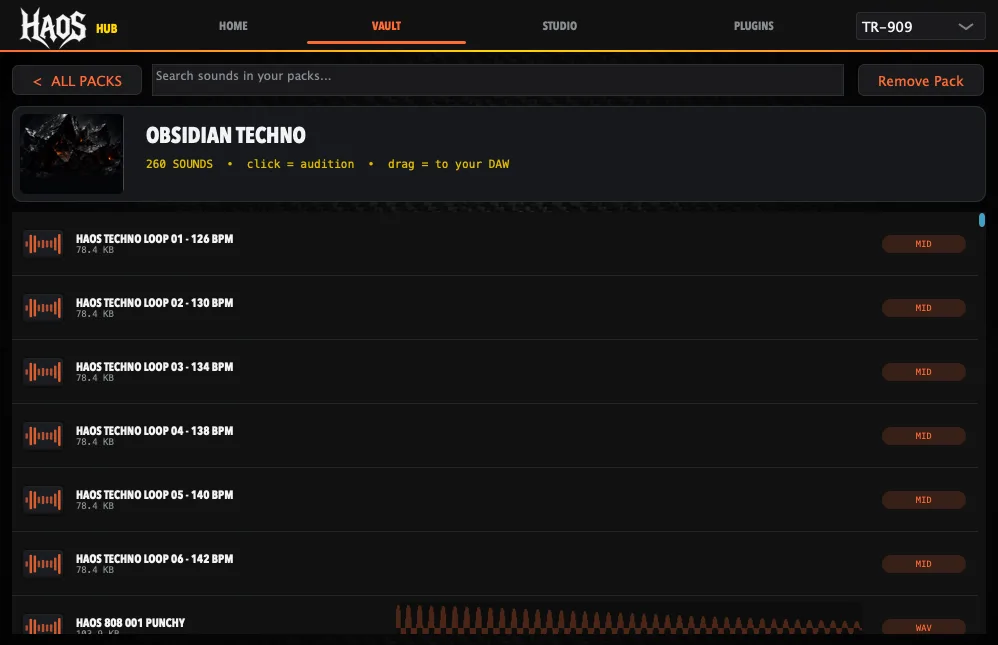Go back to ALL PACKS
This screenshot has width=998, height=645.
point(77,80)
